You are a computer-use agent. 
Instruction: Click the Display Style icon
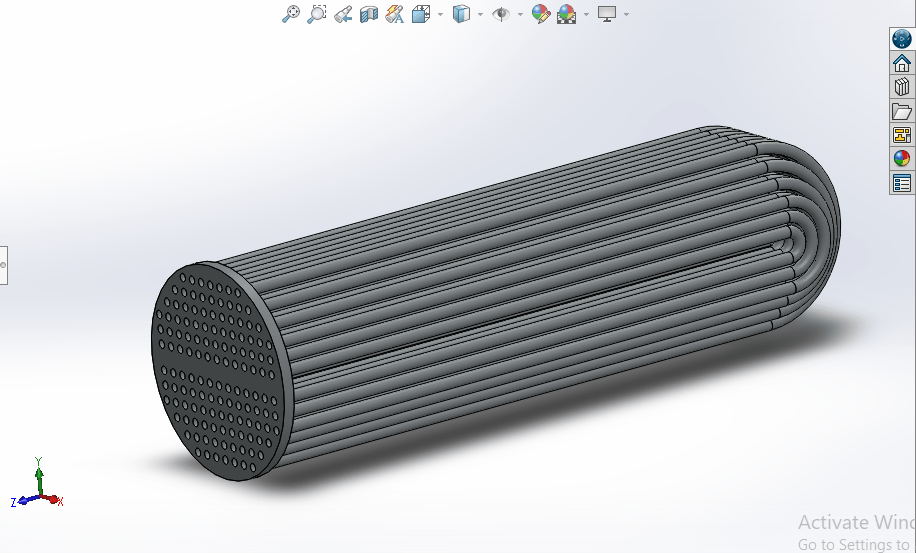[461, 14]
